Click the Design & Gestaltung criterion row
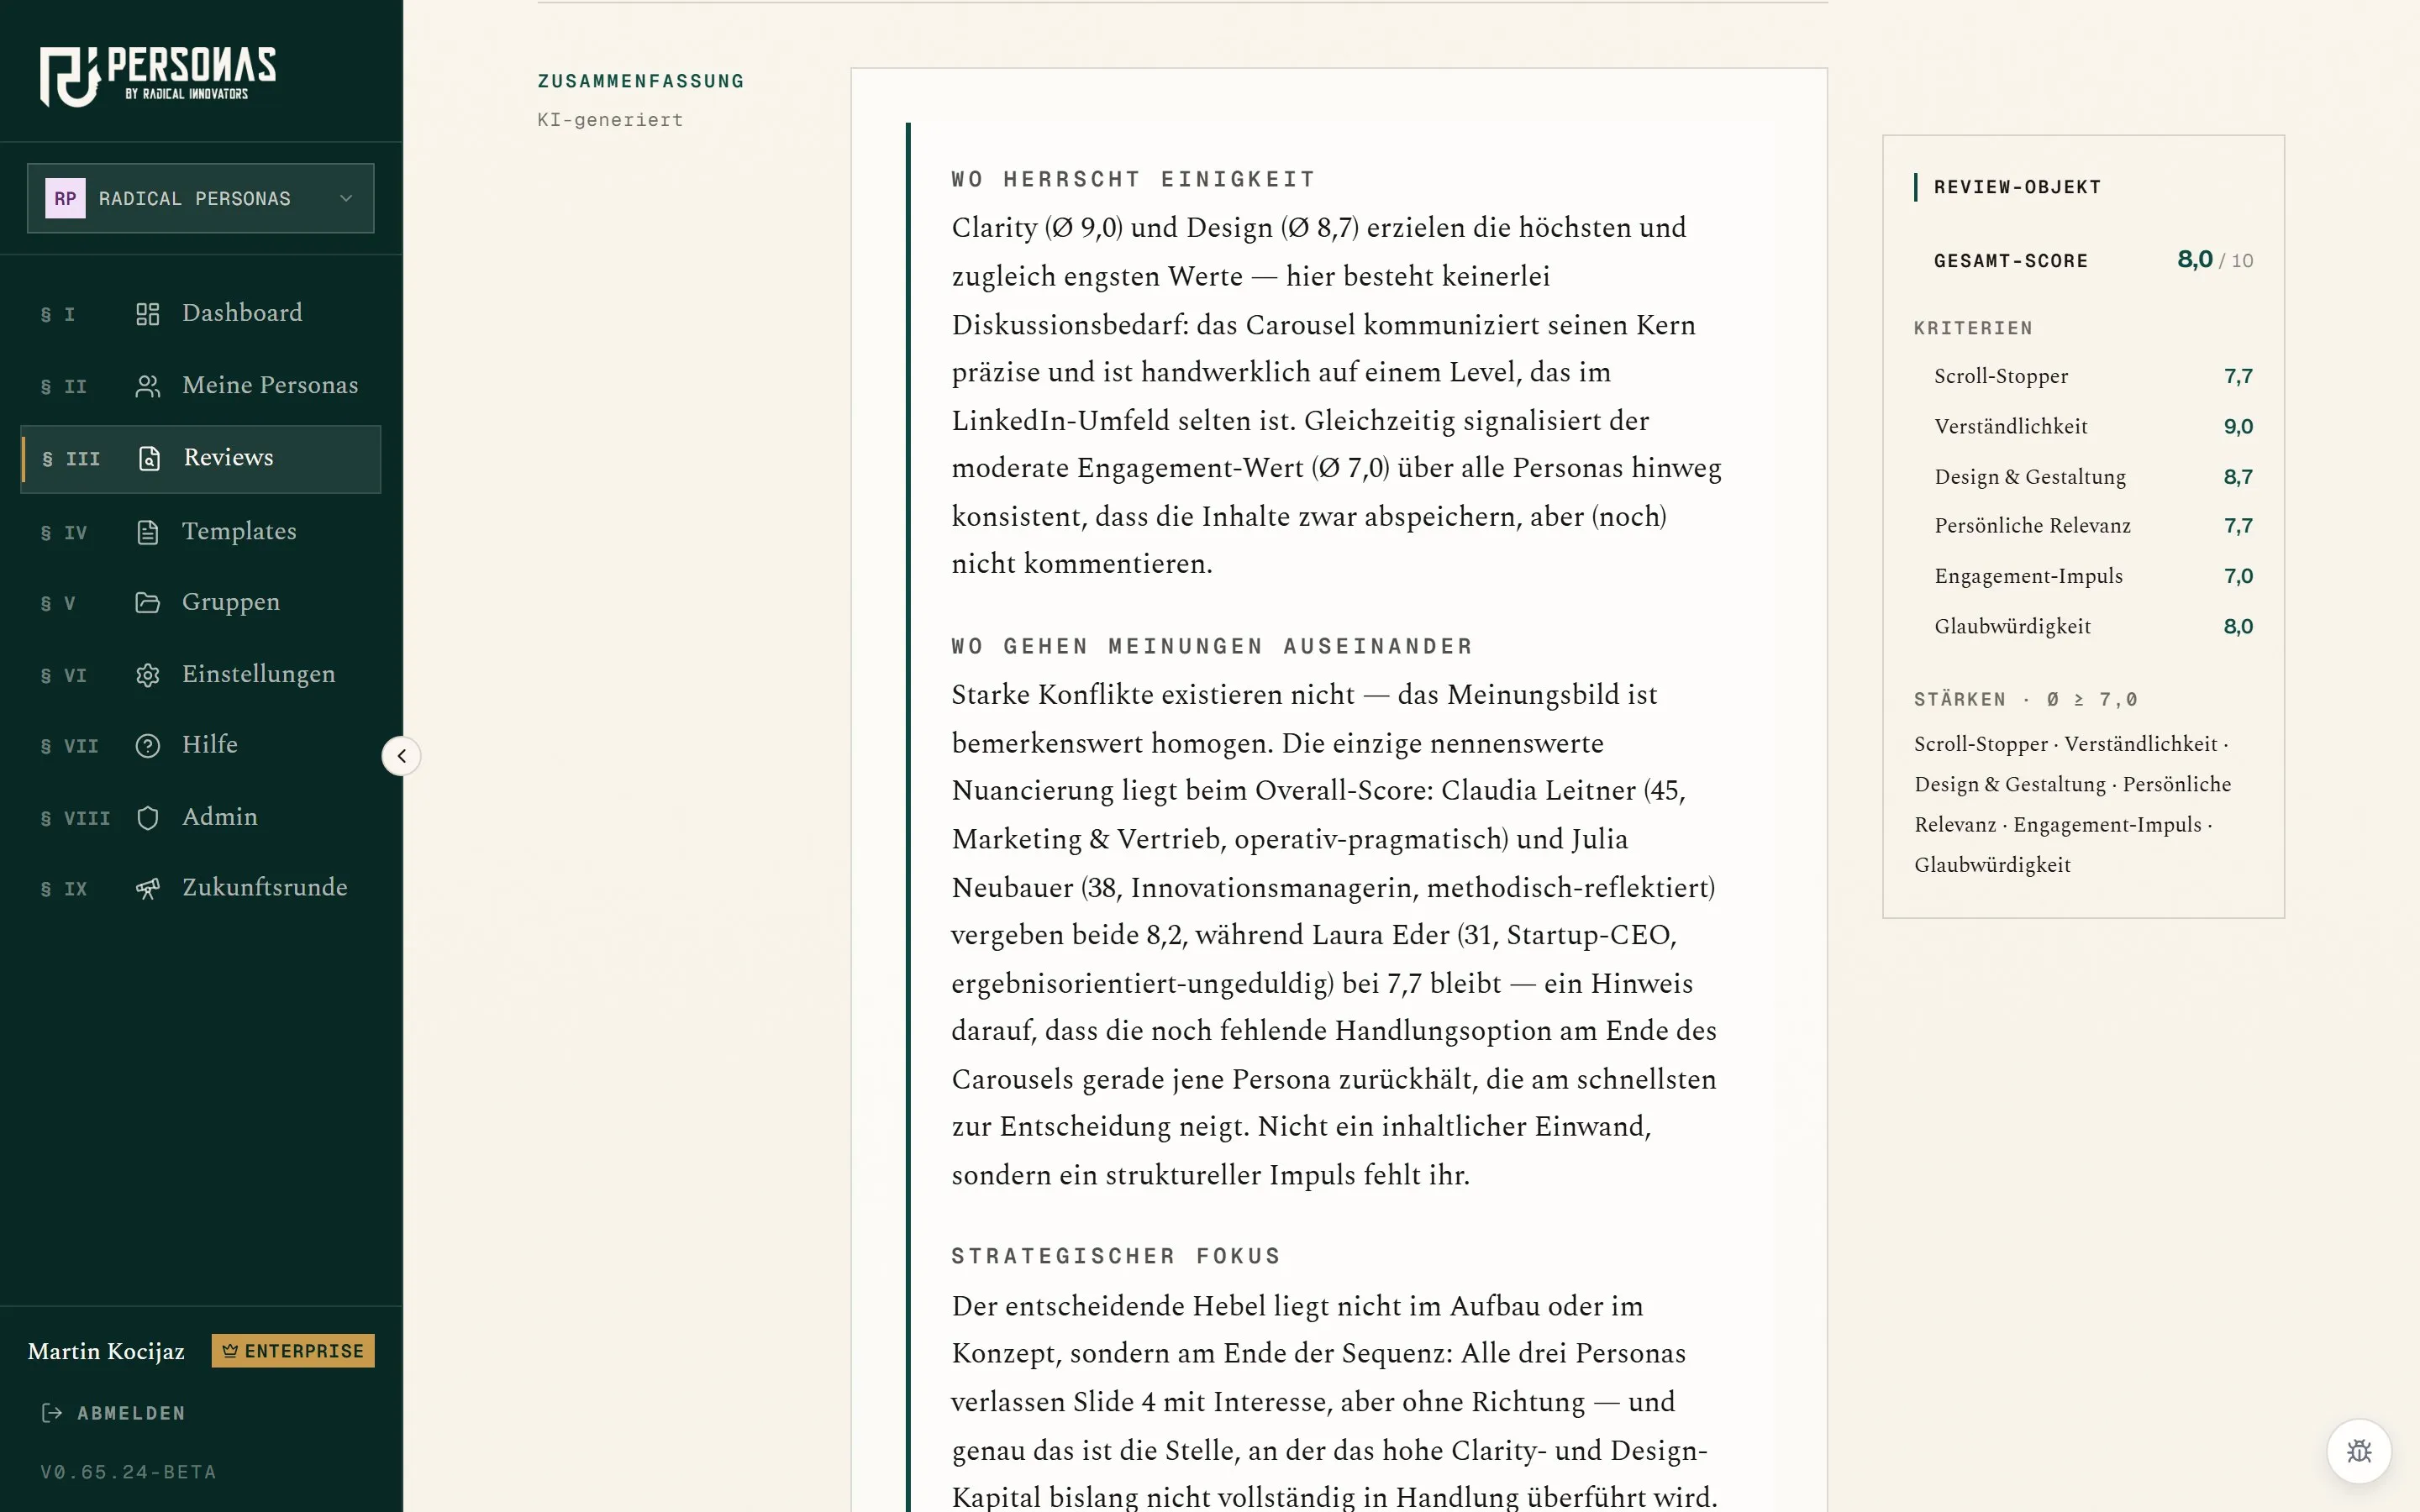Image resolution: width=2420 pixels, height=1512 pixels. click(2093, 477)
